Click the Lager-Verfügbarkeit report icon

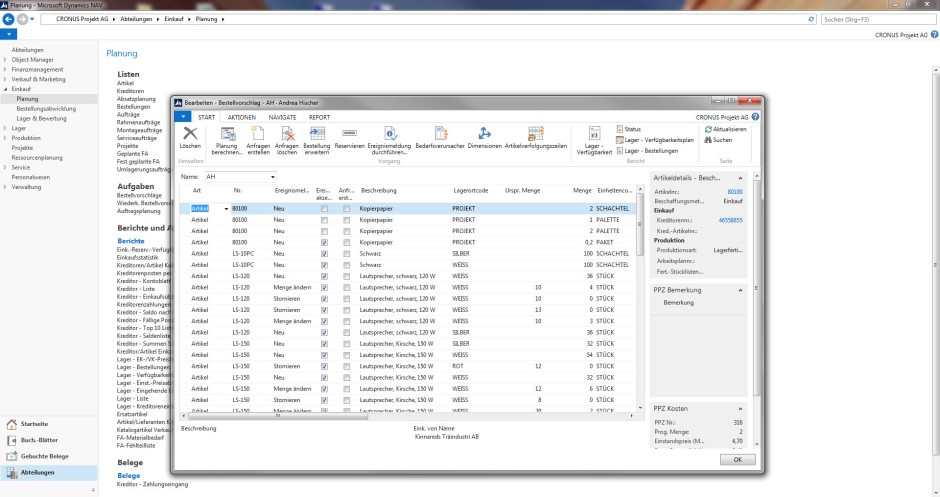(x=594, y=134)
